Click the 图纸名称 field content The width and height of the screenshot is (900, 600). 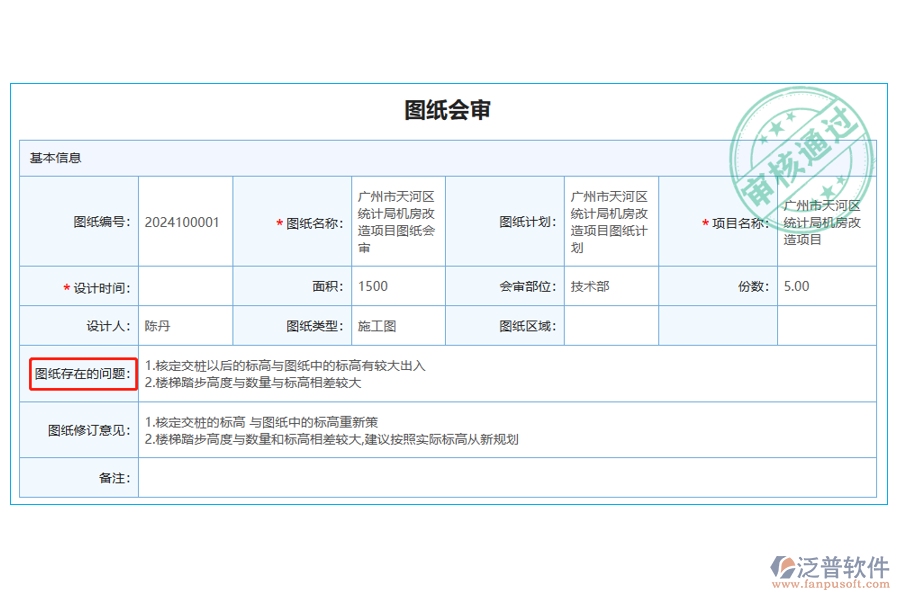click(x=397, y=222)
